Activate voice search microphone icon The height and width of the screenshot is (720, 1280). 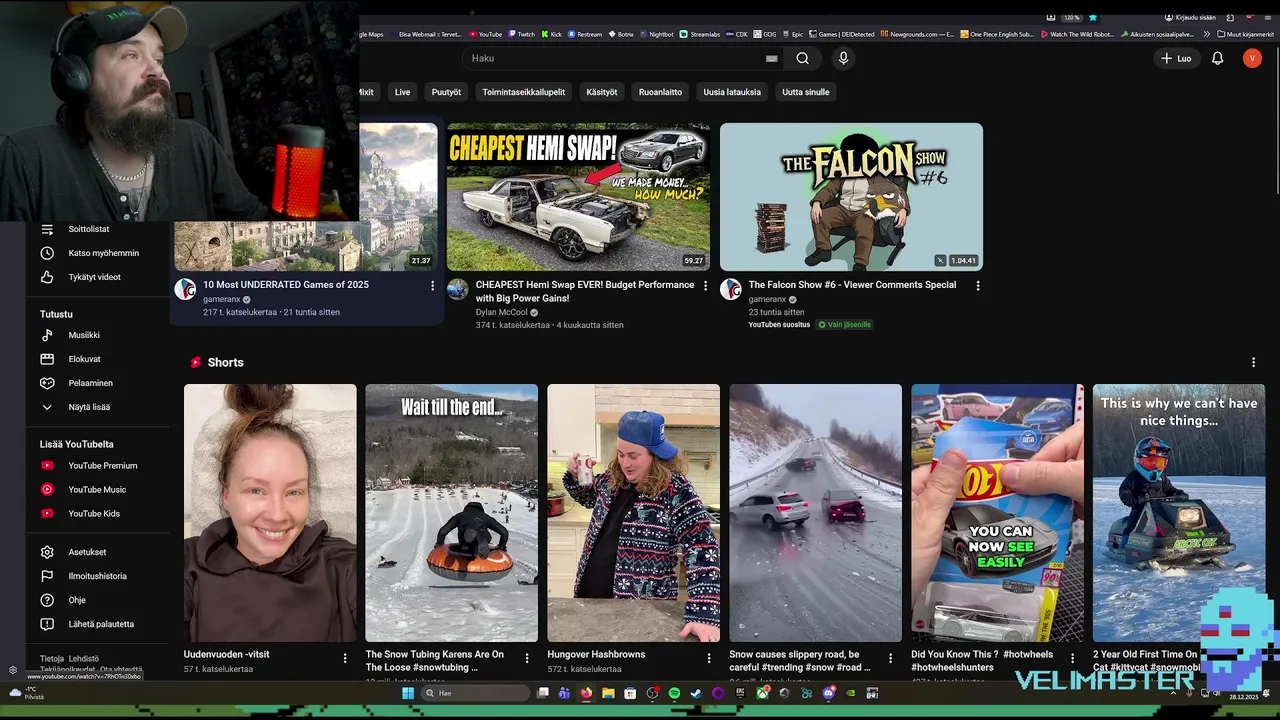click(843, 58)
